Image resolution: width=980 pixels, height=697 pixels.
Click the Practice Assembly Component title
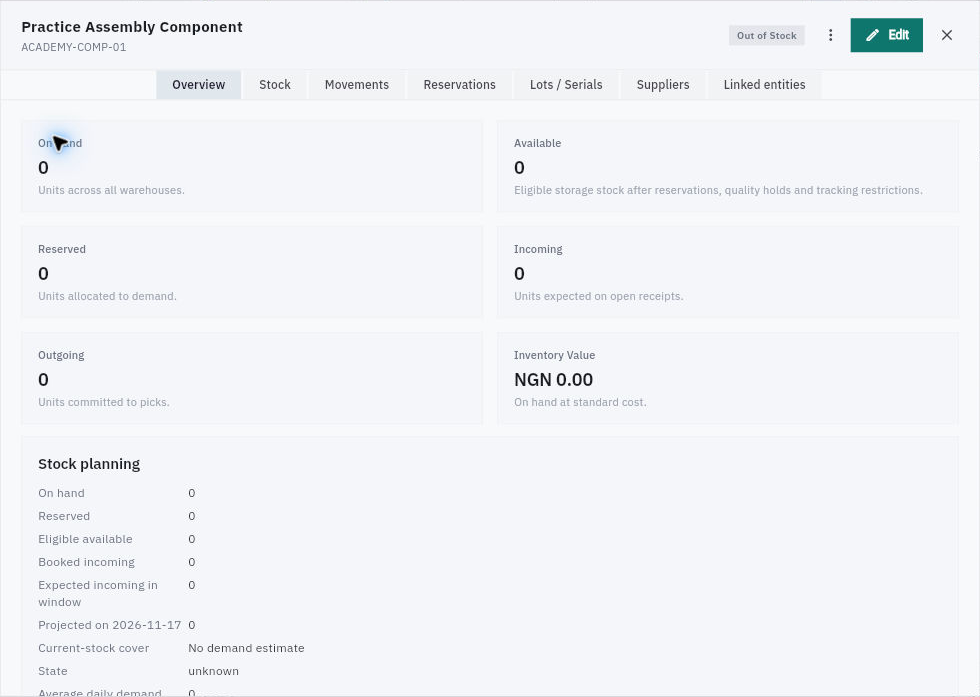[132, 27]
